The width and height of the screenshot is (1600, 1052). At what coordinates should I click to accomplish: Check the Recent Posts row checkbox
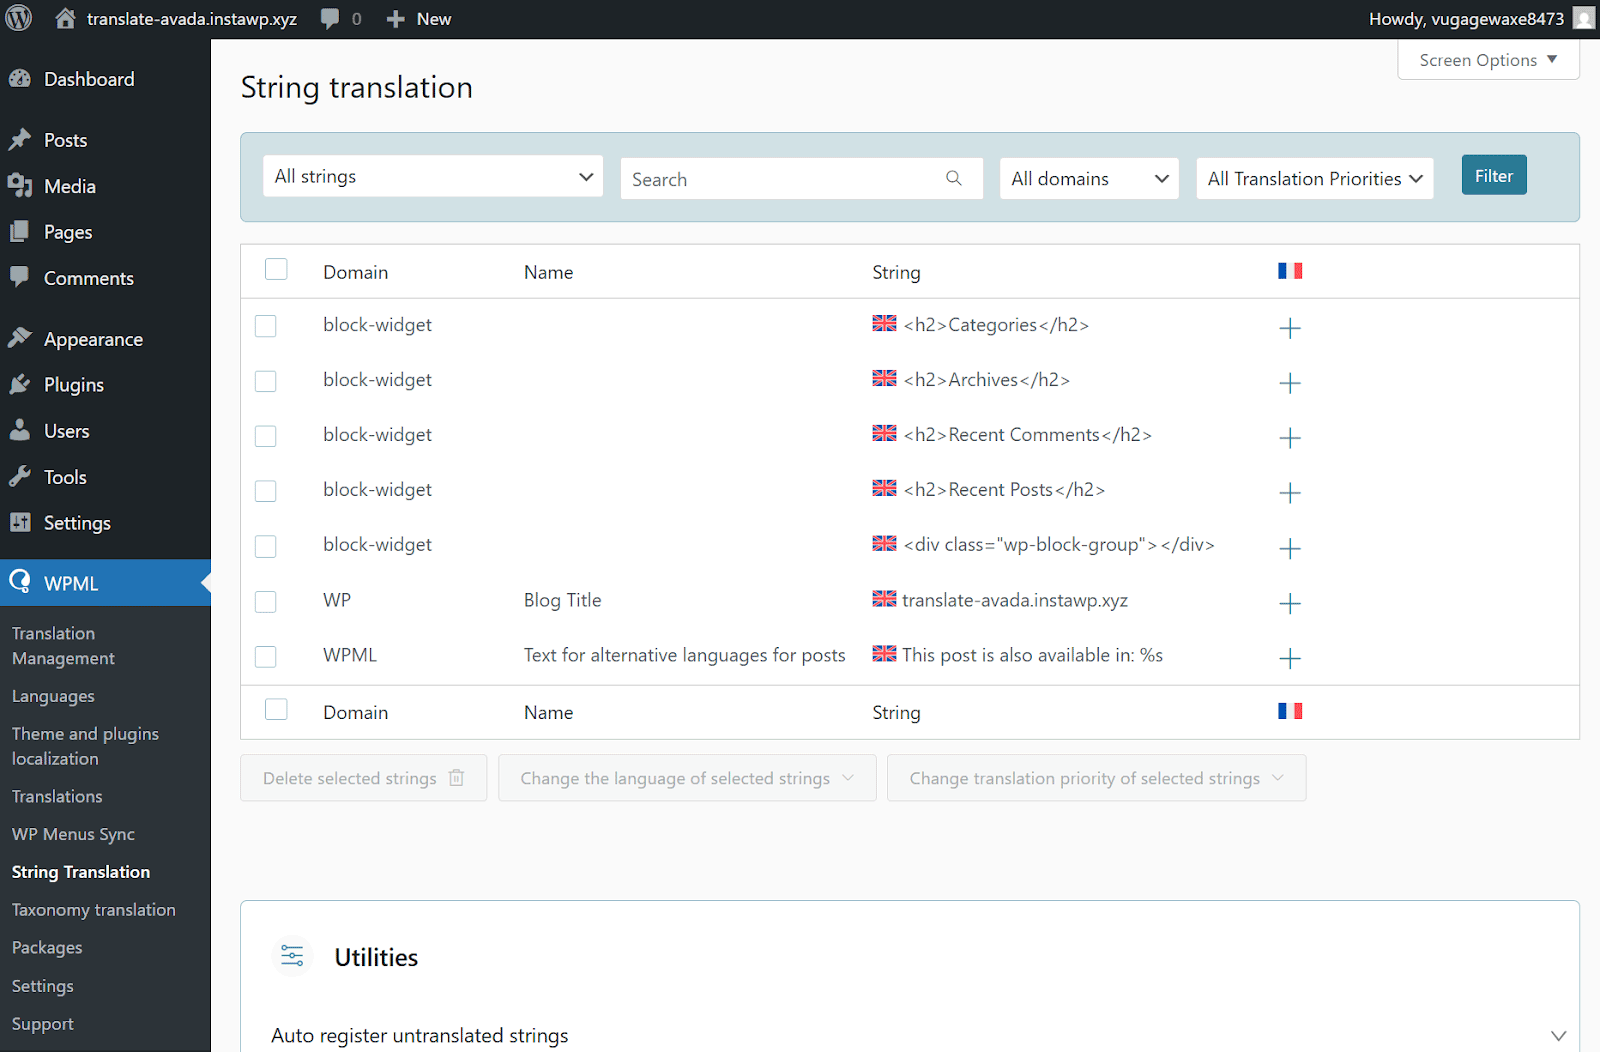pyautogui.click(x=265, y=491)
